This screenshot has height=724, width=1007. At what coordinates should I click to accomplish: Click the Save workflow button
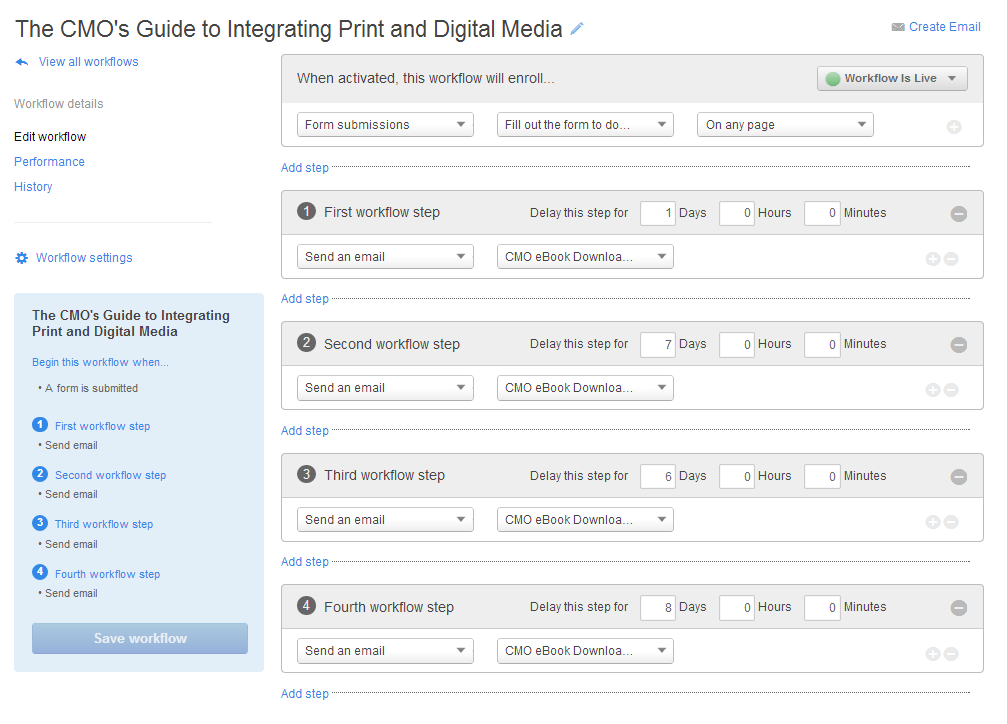pyautogui.click(x=140, y=638)
